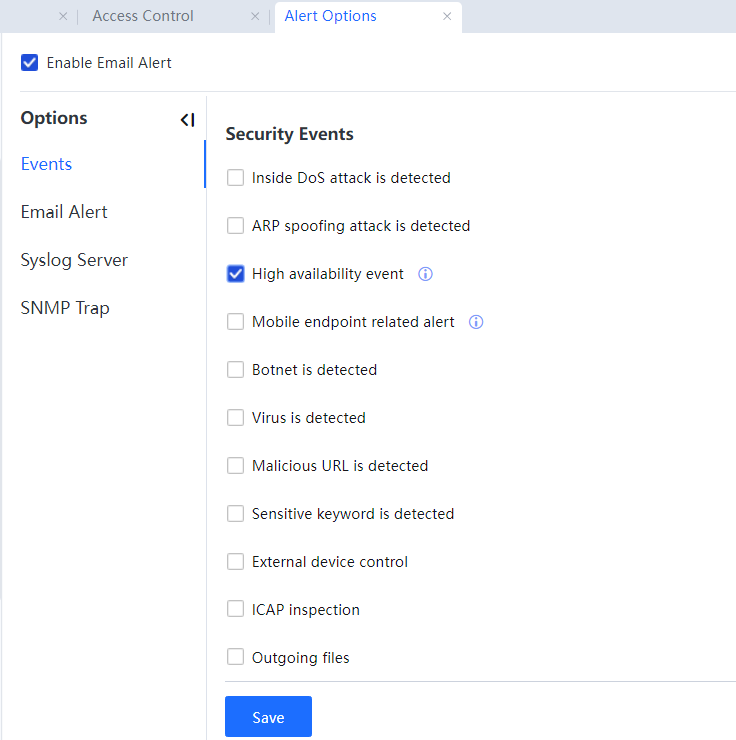Close the Alert Options tab
Viewport: 736px width, 740px height.
[x=447, y=16]
